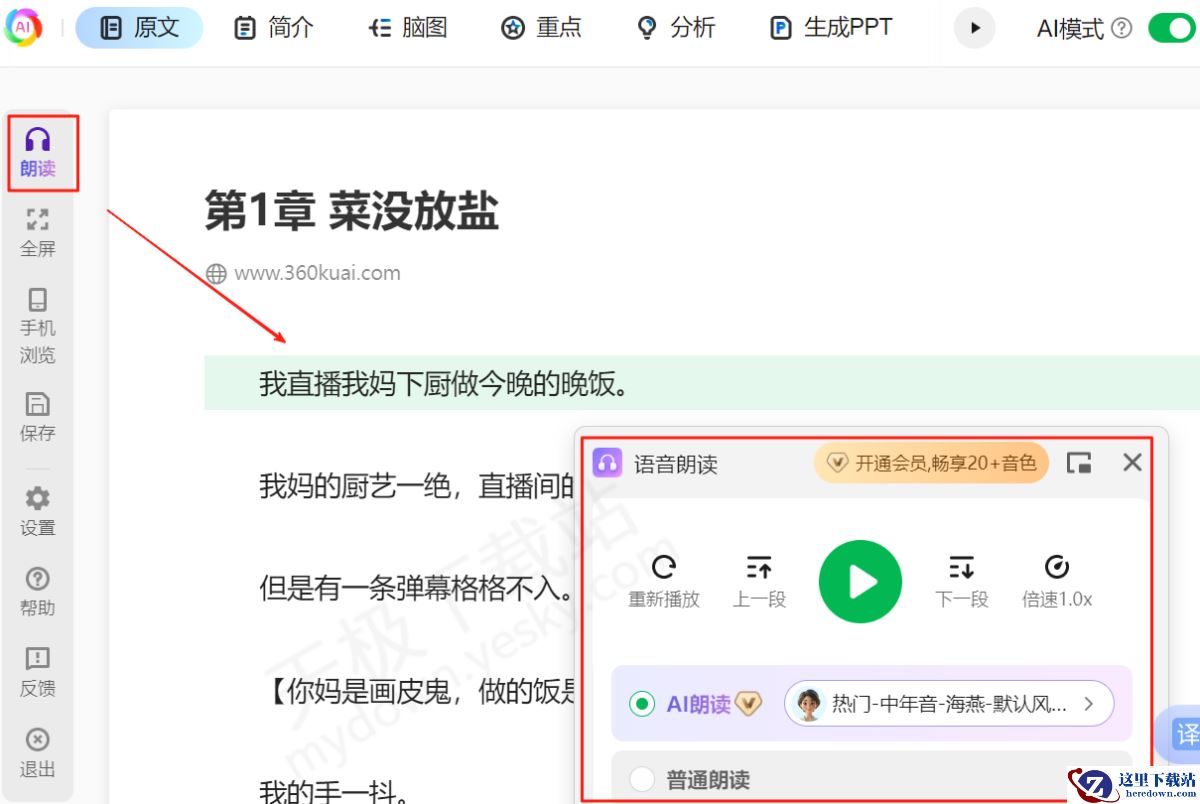
Task: Click the chapter title 第1章 菜没放盐
Action: (x=352, y=211)
